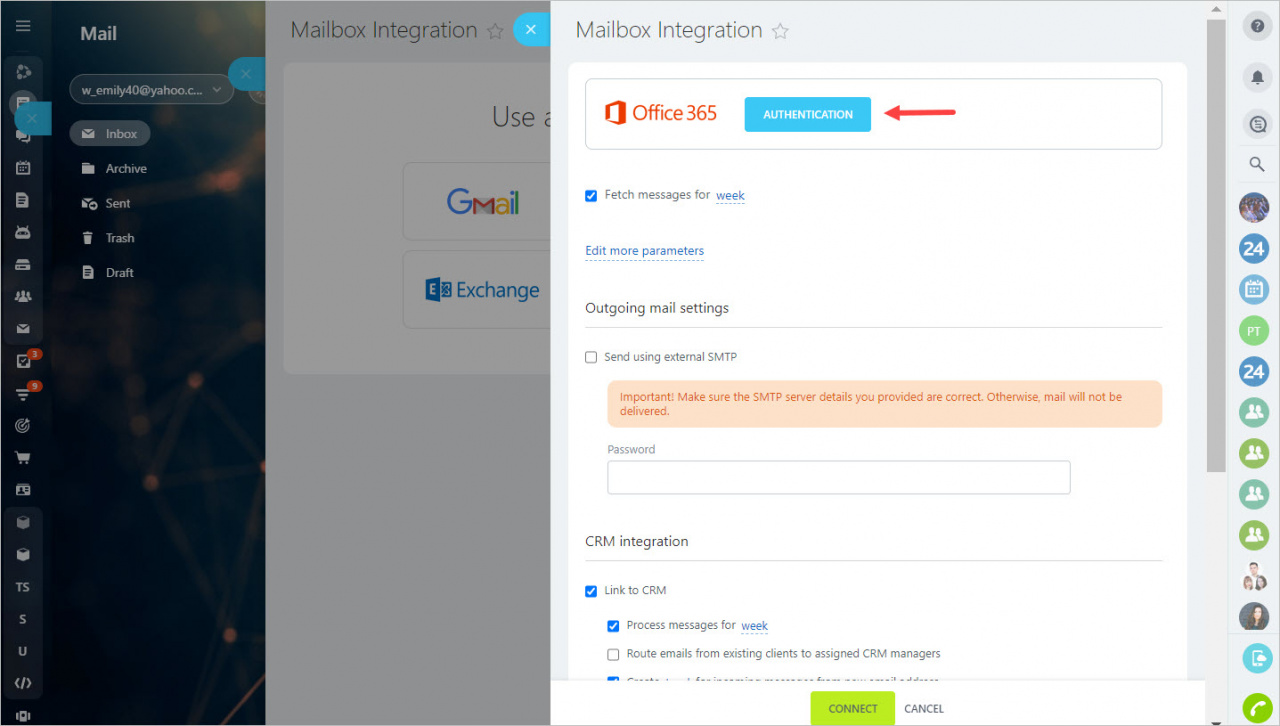Expand the w_emily40 mailbox selector
Image resolution: width=1280 pixels, height=726 pixels.
(x=151, y=89)
